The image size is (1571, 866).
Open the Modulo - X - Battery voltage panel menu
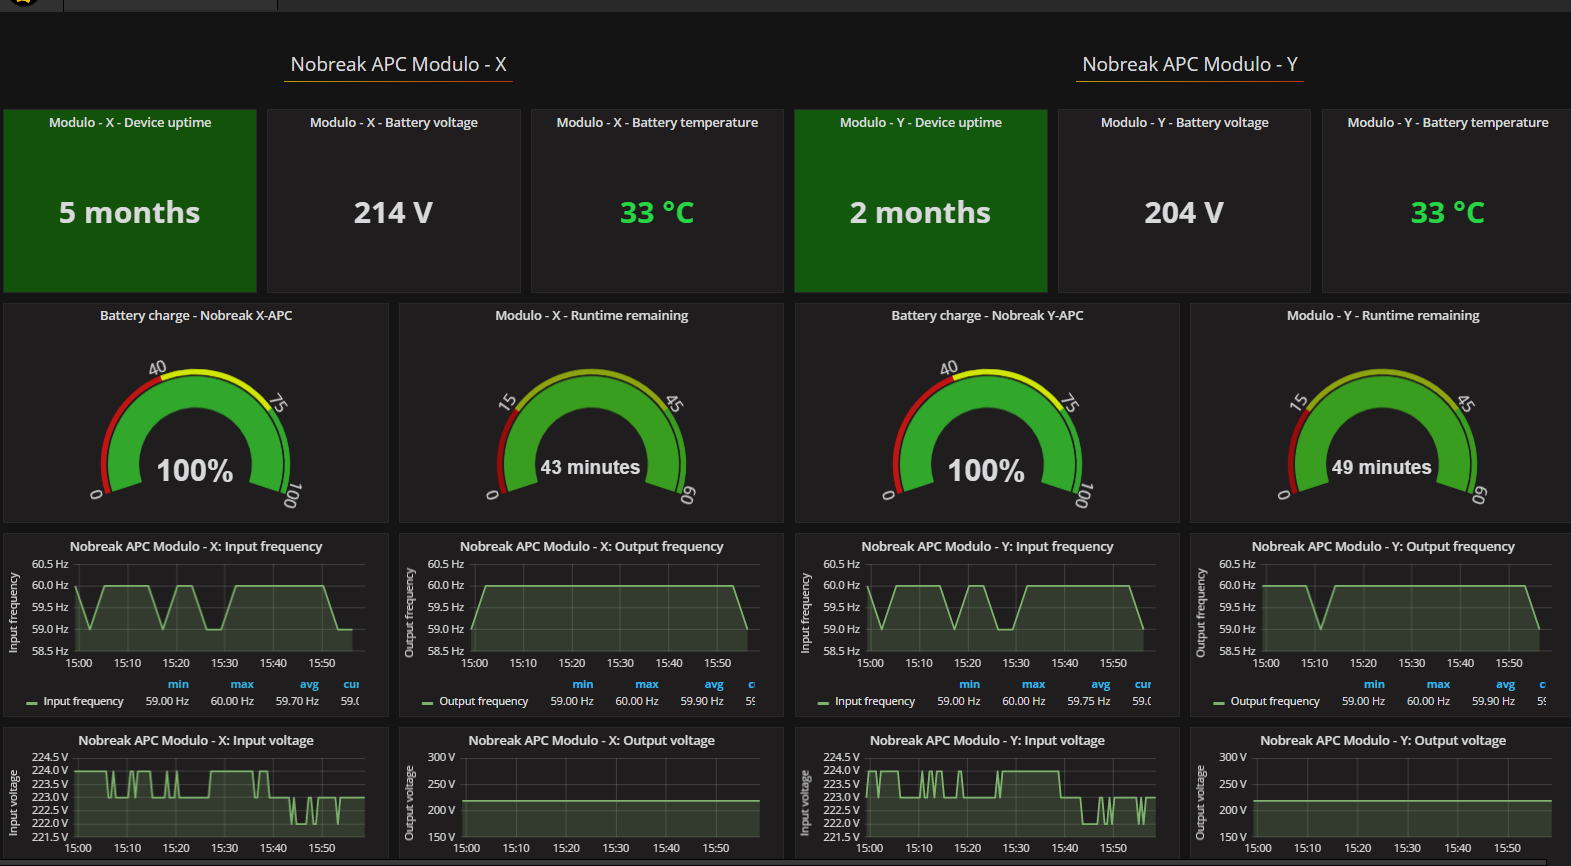pyautogui.click(x=394, y=122)
